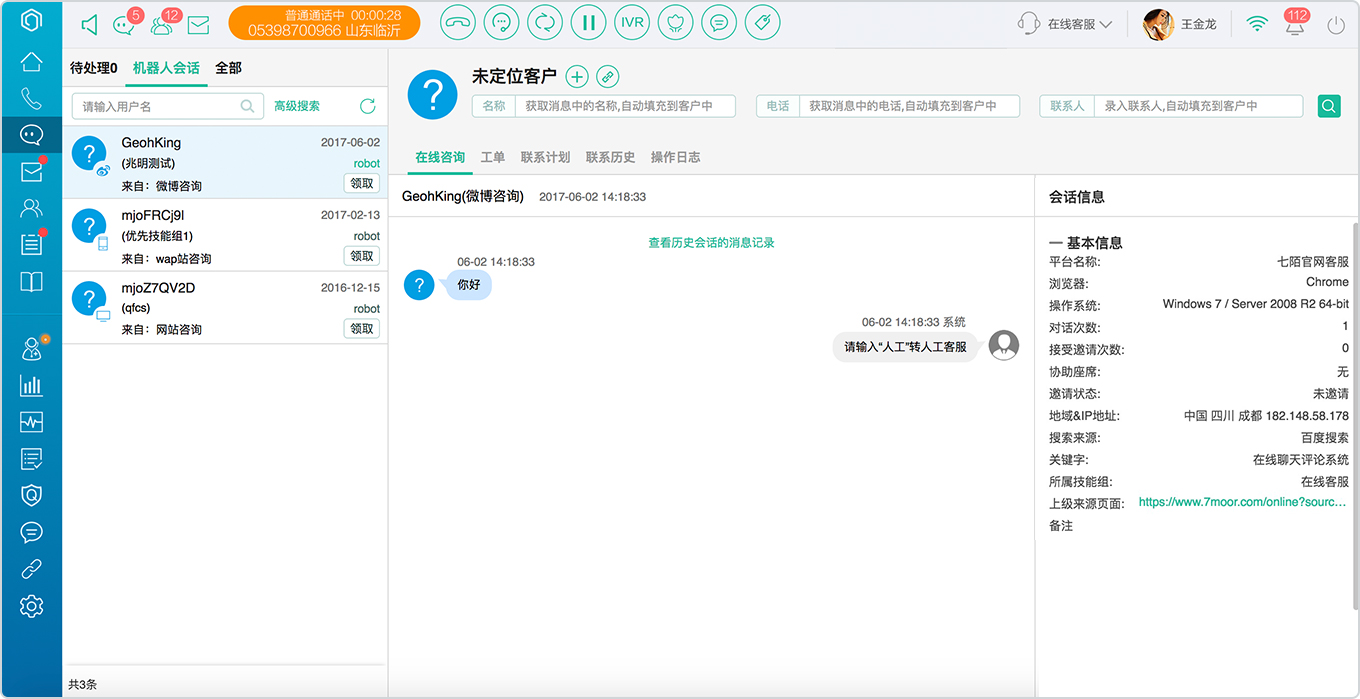This screenshot has width=1360, height=699.
Task: Add new customer with plus icon
Action: [577, 77]
